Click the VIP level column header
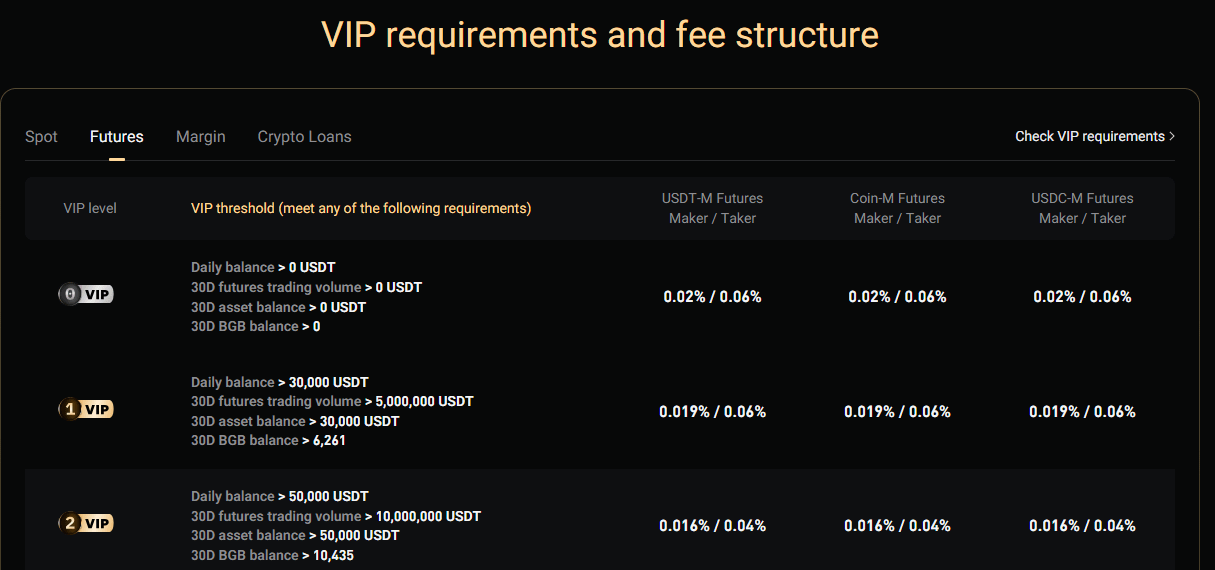This screenshot has width=1215, height=570. click(x=90, y=209)
